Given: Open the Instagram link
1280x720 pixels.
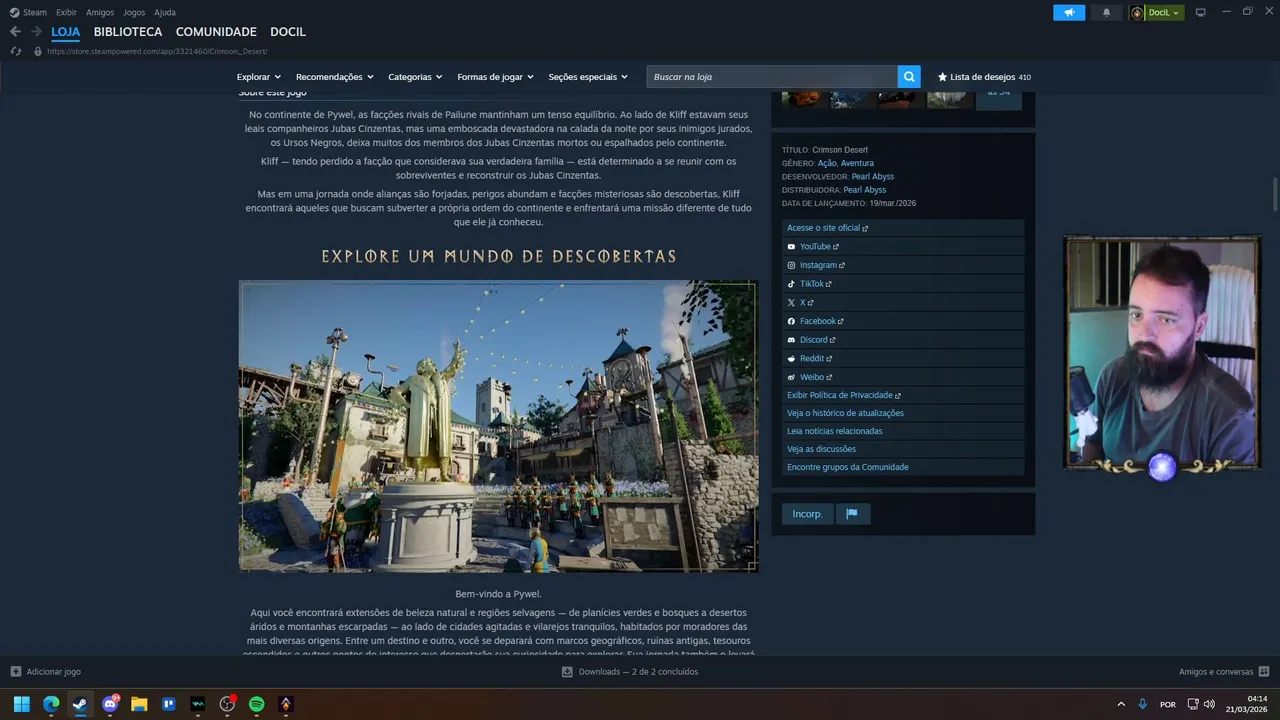Looking at the screenshot, I should 903,265.
